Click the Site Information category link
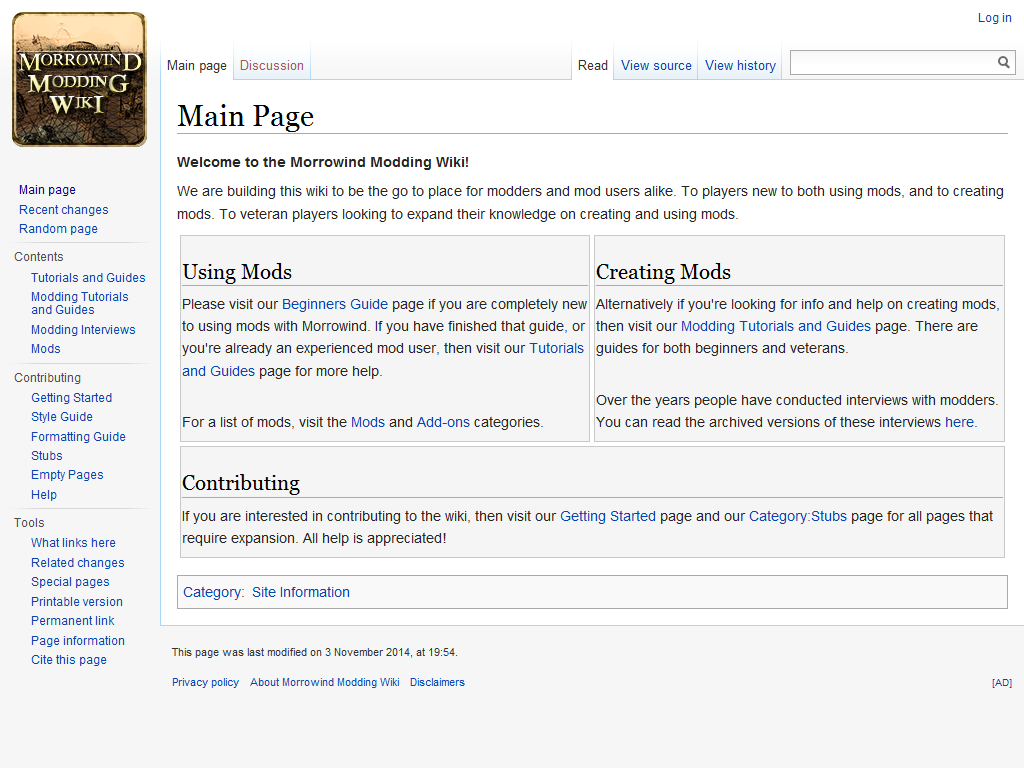The width and height of the screenshot is (1024, 768). tap(300, 592)
